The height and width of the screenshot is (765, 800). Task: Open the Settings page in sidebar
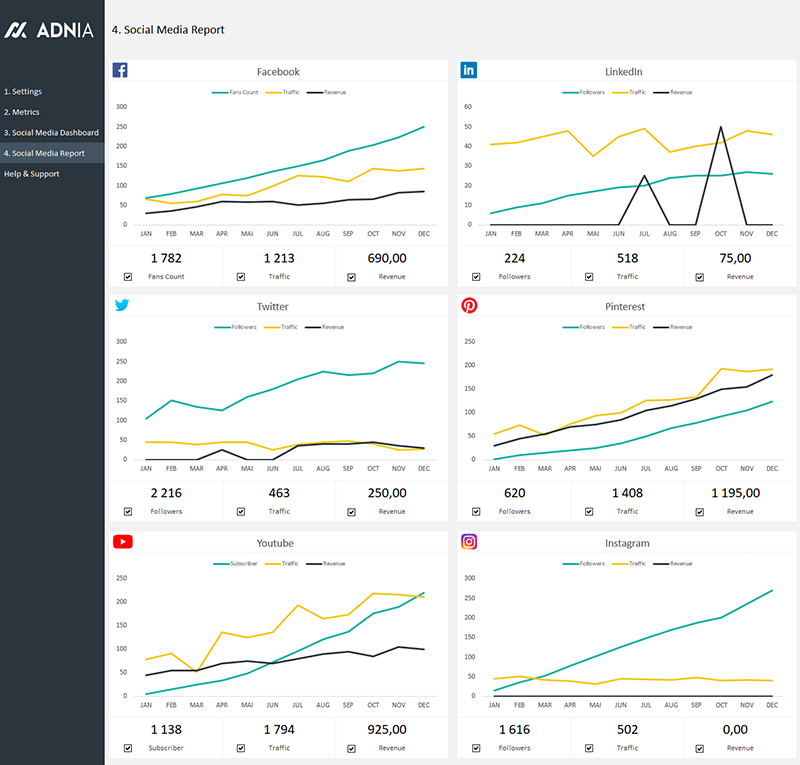click(23, 92)
